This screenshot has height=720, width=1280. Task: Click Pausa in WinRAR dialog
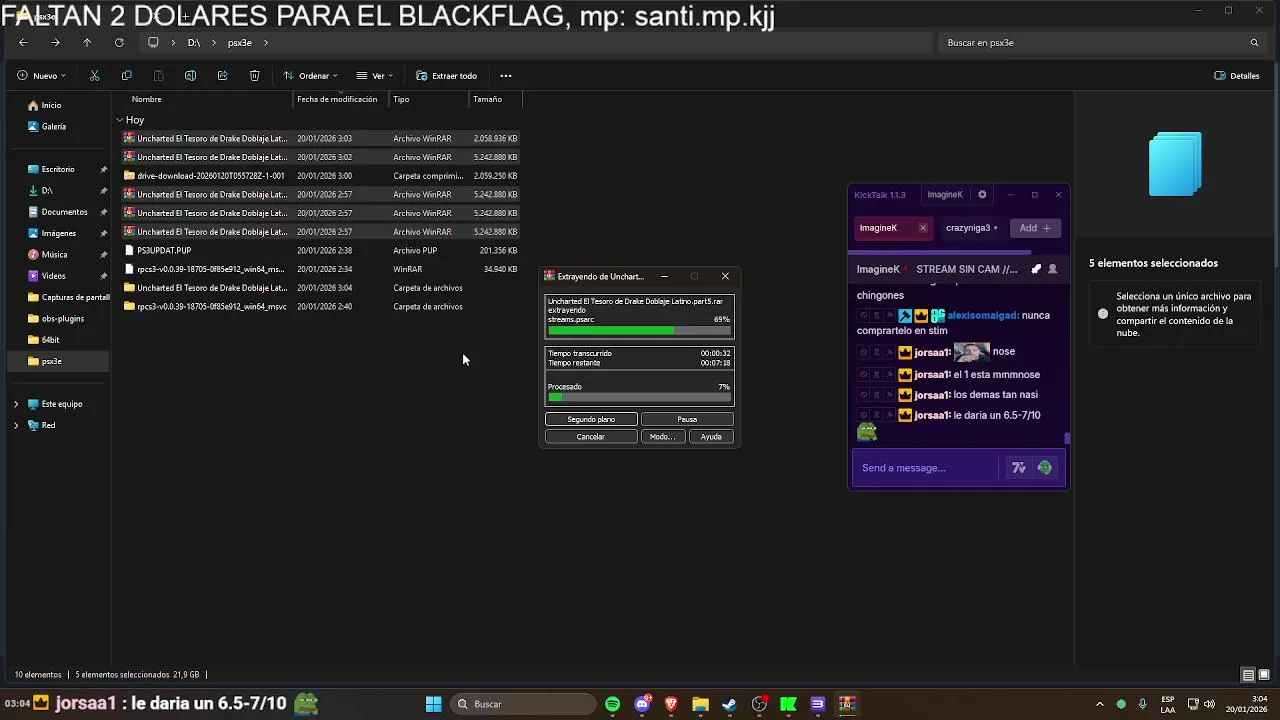click(x=687, y=419)
